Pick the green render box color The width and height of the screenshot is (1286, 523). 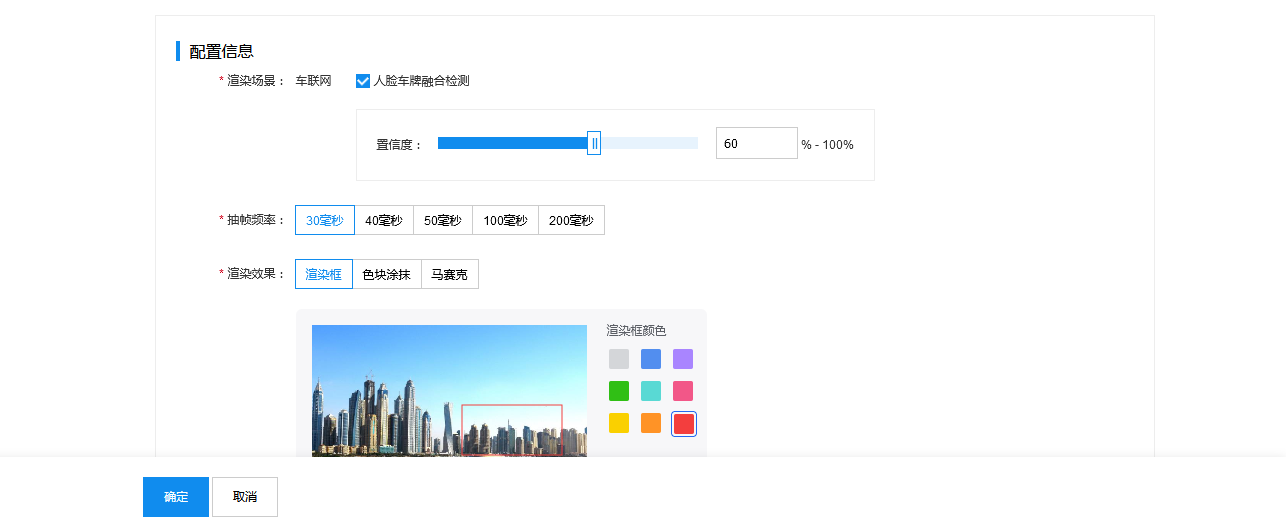coord(619,391)
